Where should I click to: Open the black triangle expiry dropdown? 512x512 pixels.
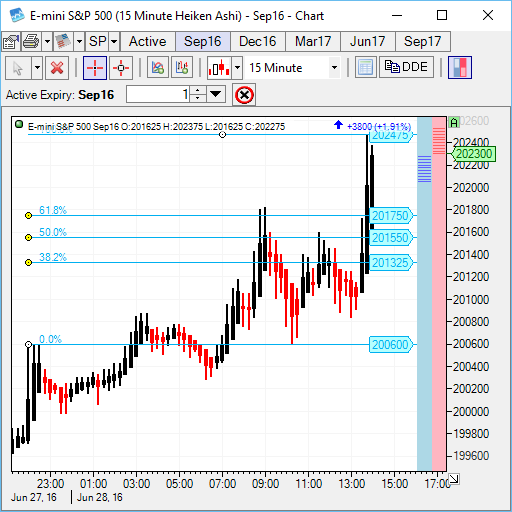tap(216, 94)
